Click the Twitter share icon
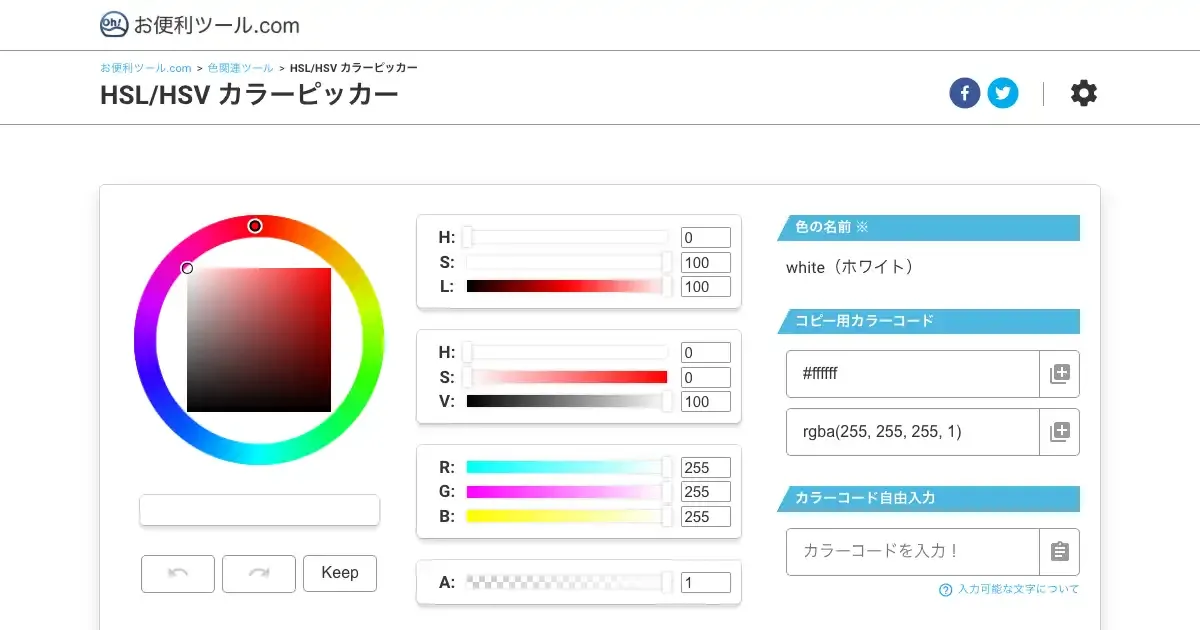This screenshot has width=1200, height=630. point(1002,94)
